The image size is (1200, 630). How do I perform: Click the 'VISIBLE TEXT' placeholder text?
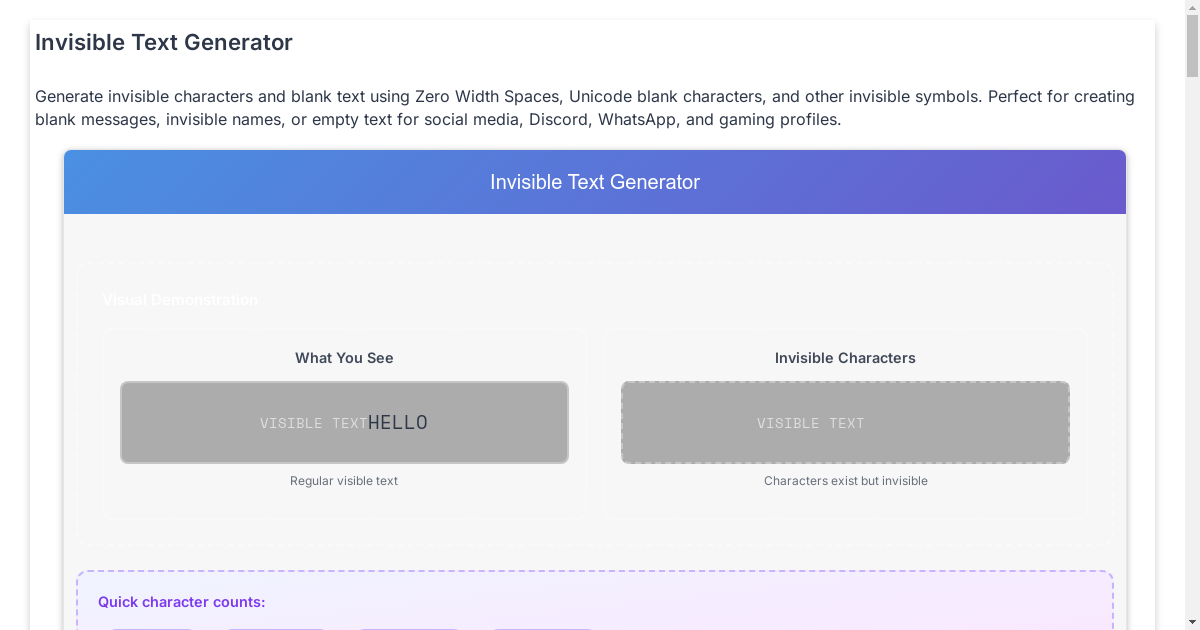point(811,423)
